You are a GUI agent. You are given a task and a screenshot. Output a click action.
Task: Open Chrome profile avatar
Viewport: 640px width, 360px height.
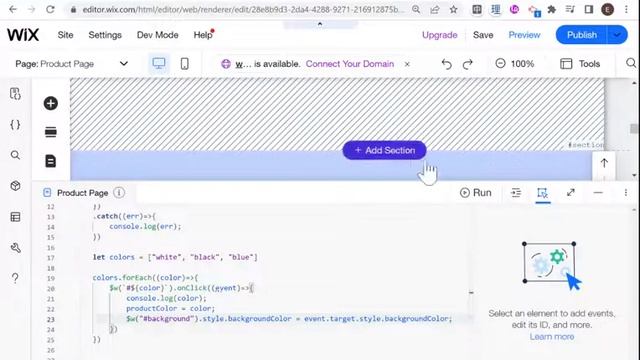pos(607,9)
